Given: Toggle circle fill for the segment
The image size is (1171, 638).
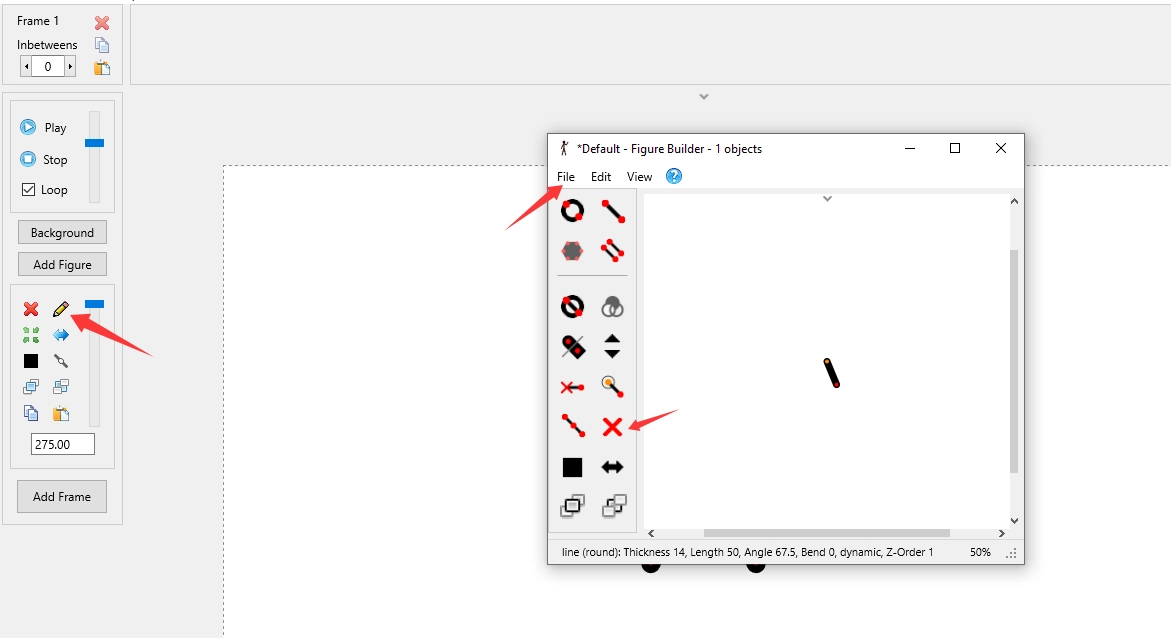Looking at the screenshot, I should pyautogui.click(x=571, y=307).
